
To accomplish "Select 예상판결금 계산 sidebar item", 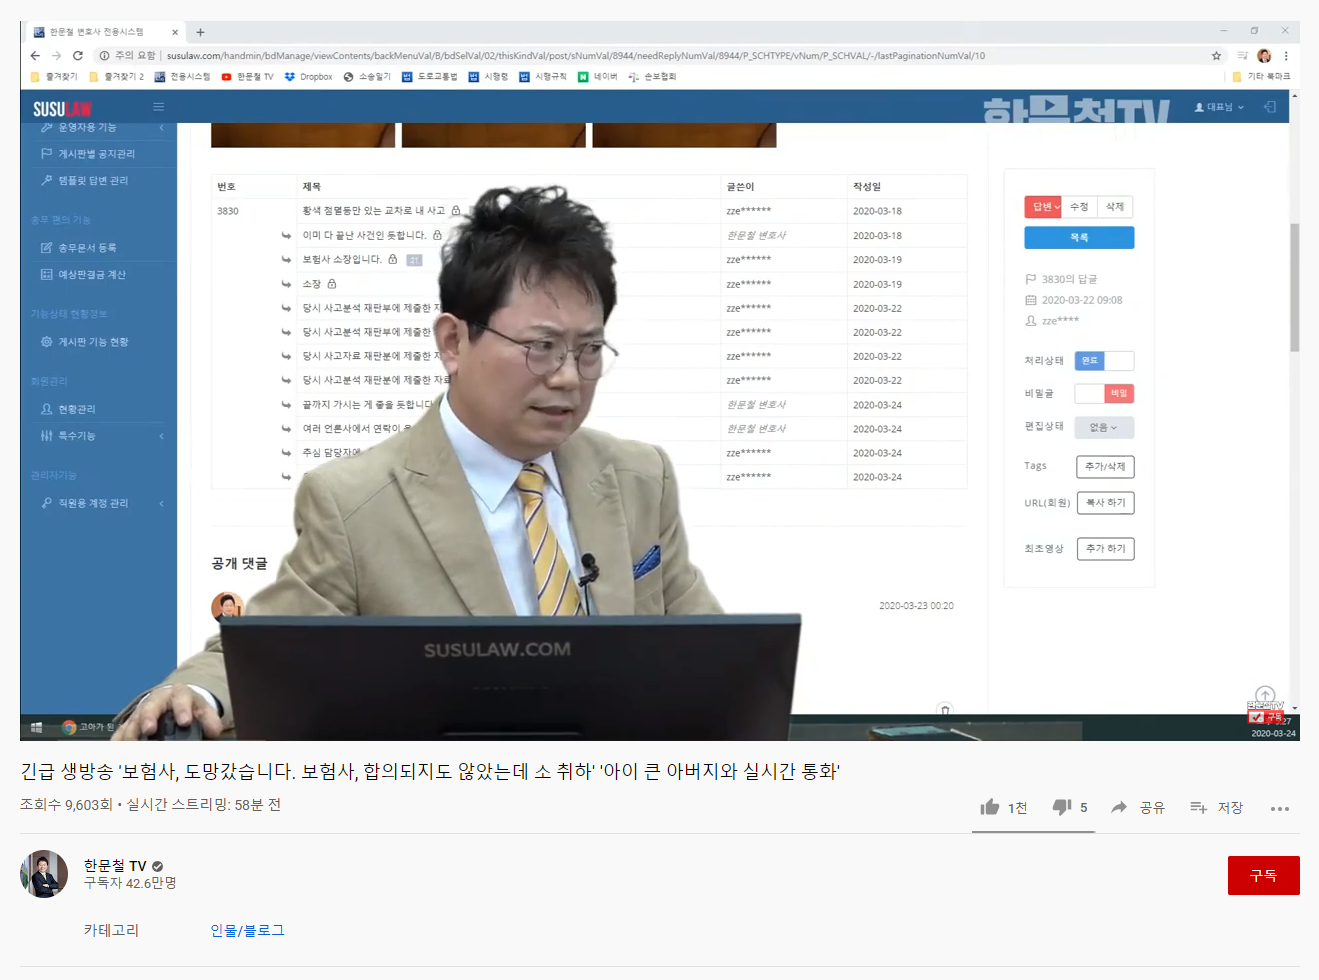I will tap(91, 275).
